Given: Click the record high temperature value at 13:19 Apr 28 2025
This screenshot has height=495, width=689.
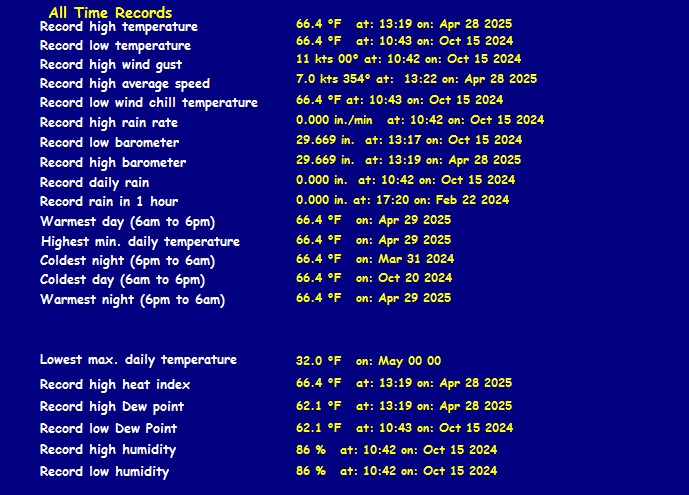Looking at the screenshot, I should (404, 24).
